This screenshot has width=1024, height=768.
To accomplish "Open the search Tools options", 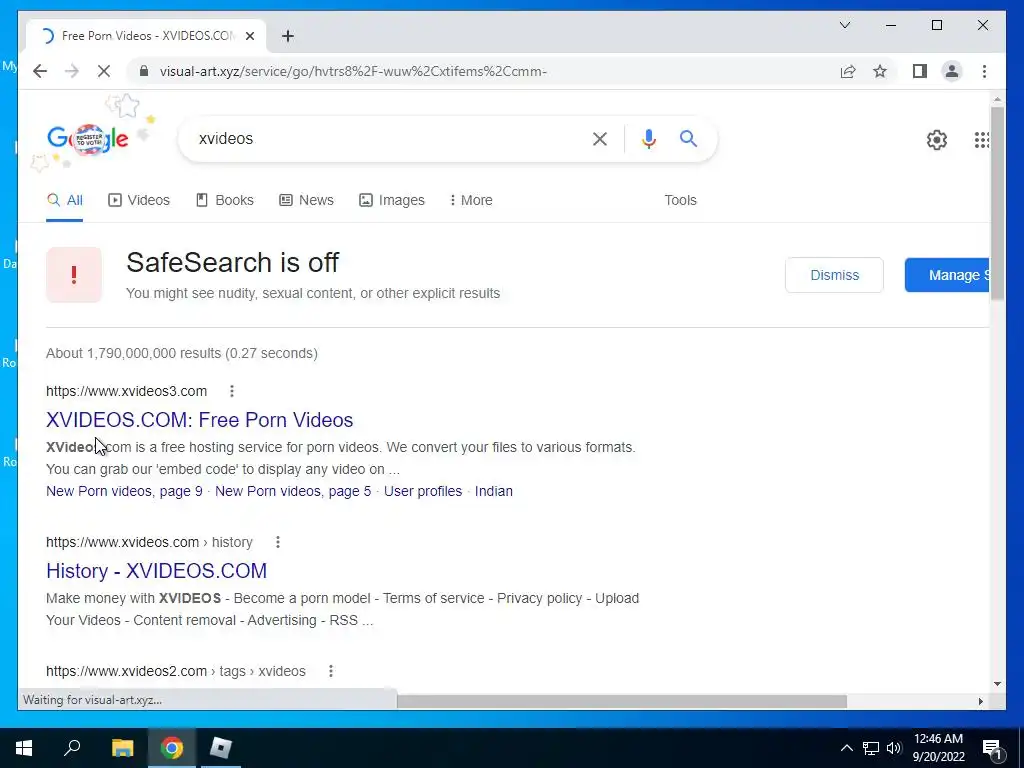I will click(680, 200).
